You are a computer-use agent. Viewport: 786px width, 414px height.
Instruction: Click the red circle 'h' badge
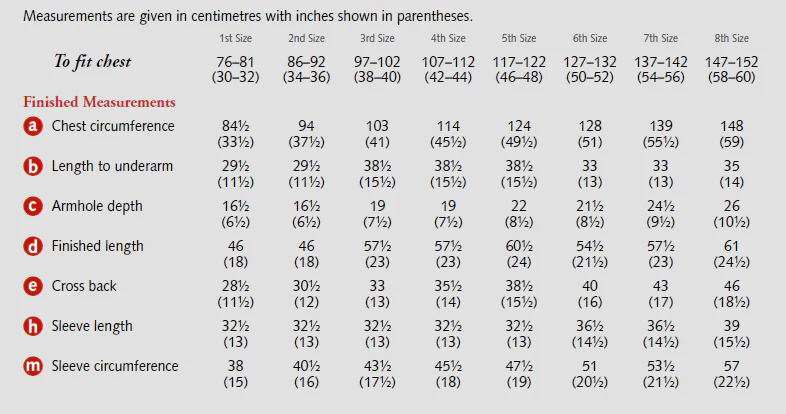tap(34, 326)
